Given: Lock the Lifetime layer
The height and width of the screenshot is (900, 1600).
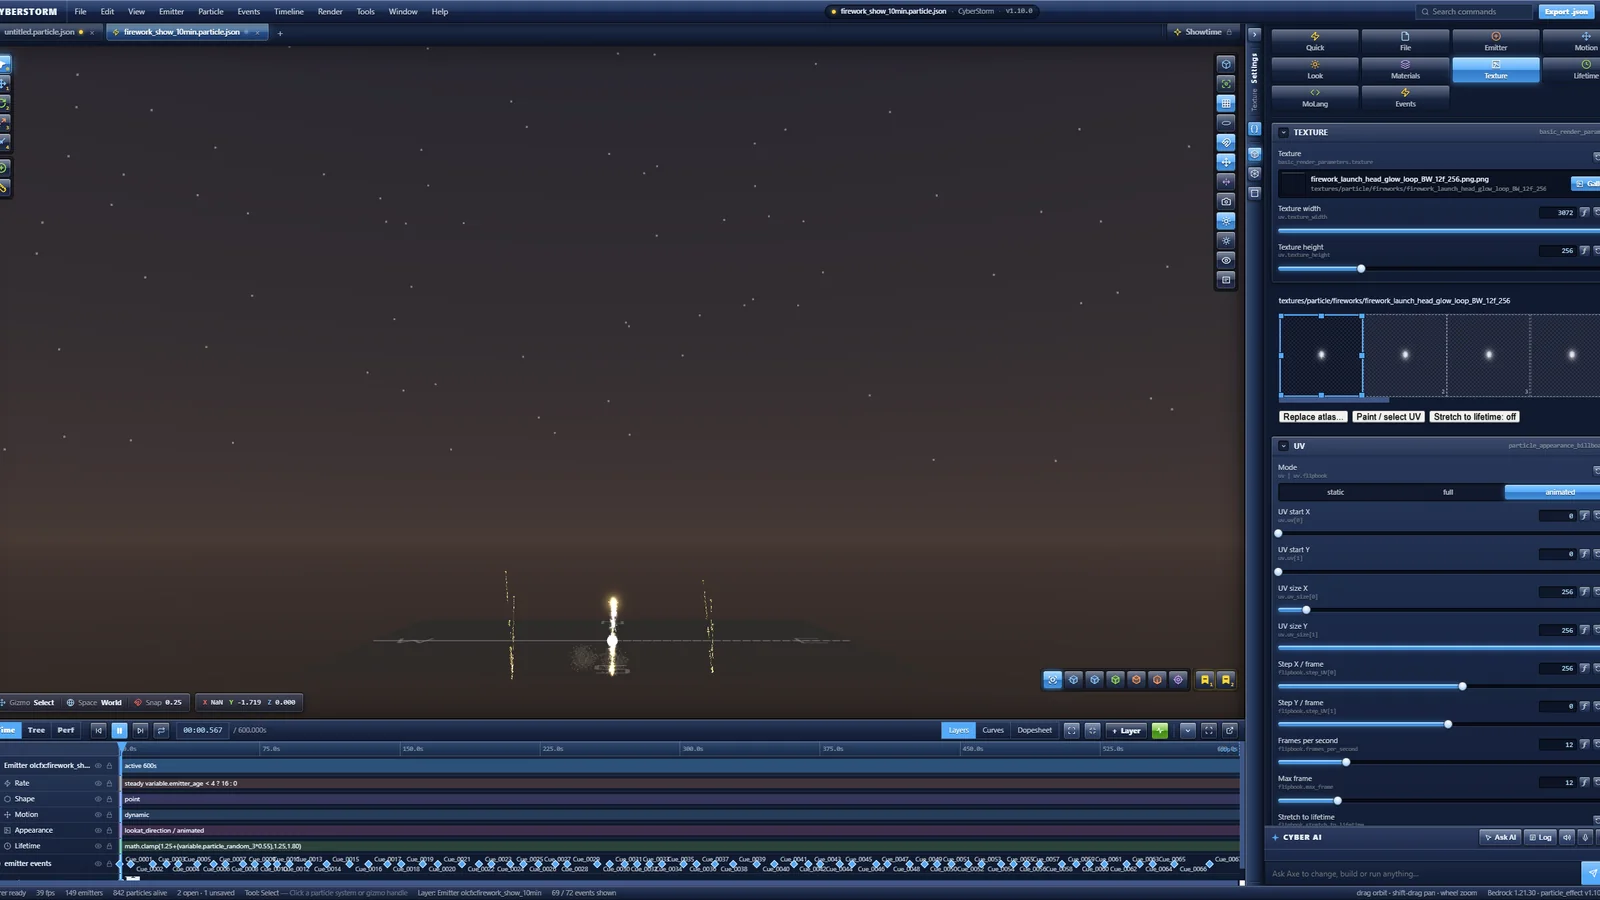Looking at the screenshot, I should click(109, 846).
